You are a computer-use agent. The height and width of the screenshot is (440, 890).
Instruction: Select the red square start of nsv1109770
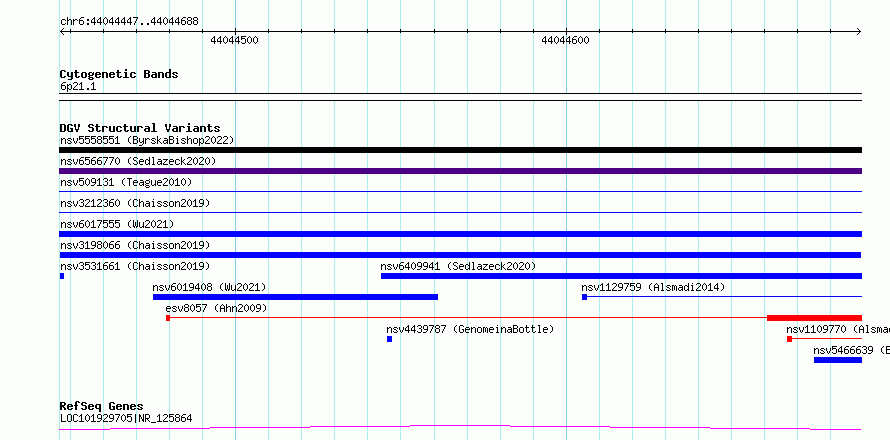(790, 339)
